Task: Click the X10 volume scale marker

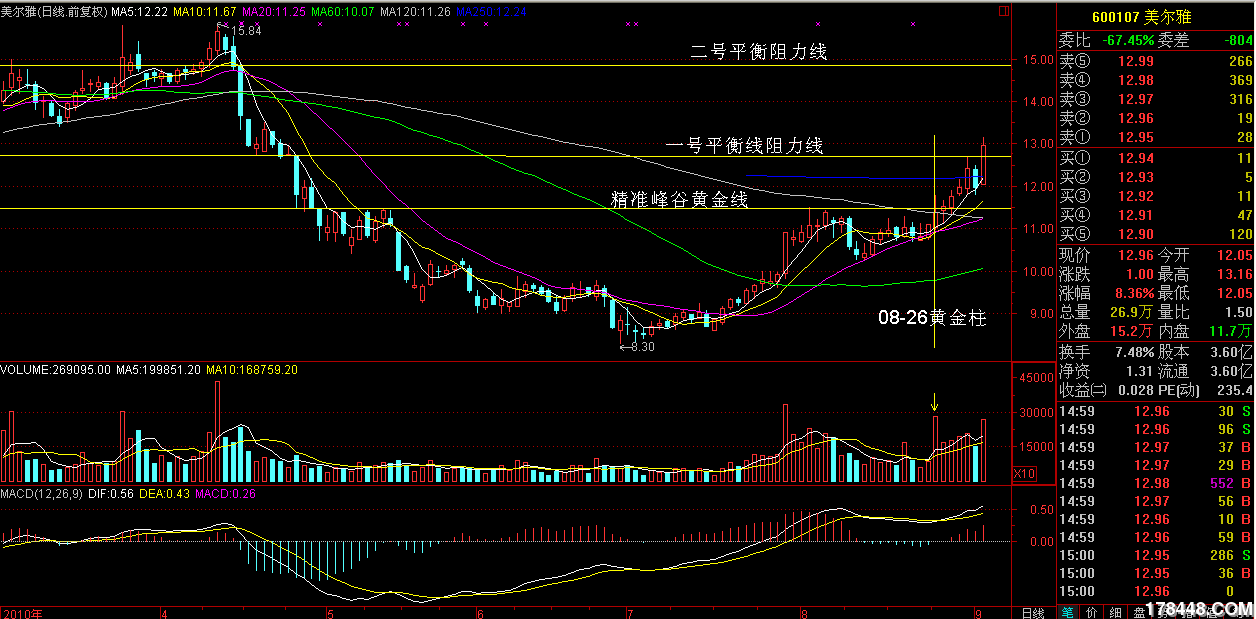Action: tap(1023, 473)
